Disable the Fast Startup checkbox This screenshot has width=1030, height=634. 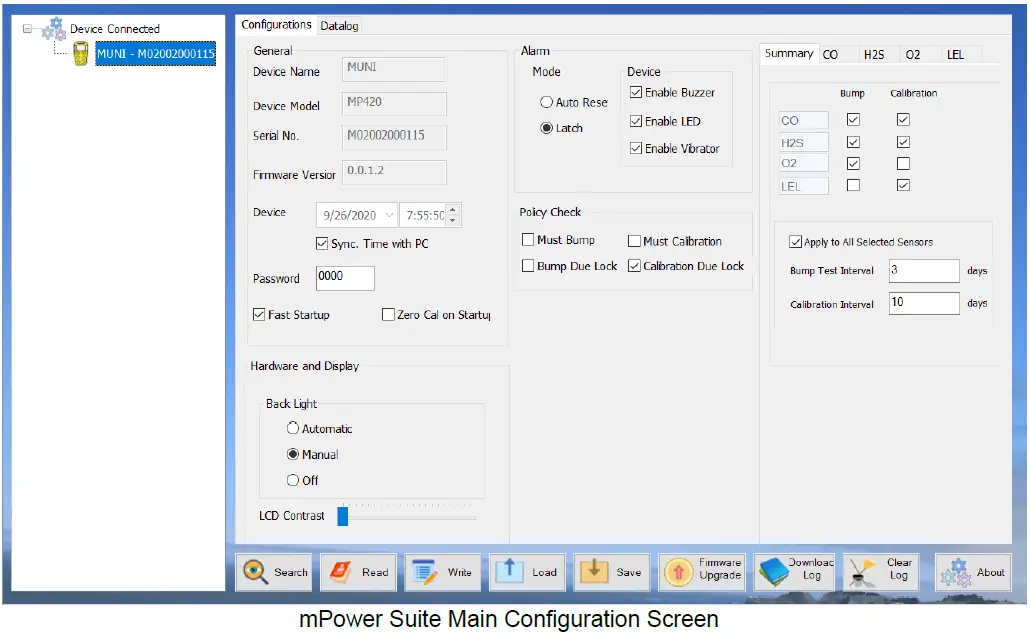coord(259,315)
